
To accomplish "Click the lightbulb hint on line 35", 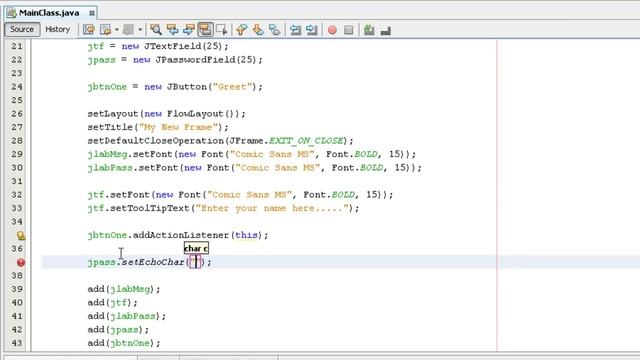I will point(20,235).
